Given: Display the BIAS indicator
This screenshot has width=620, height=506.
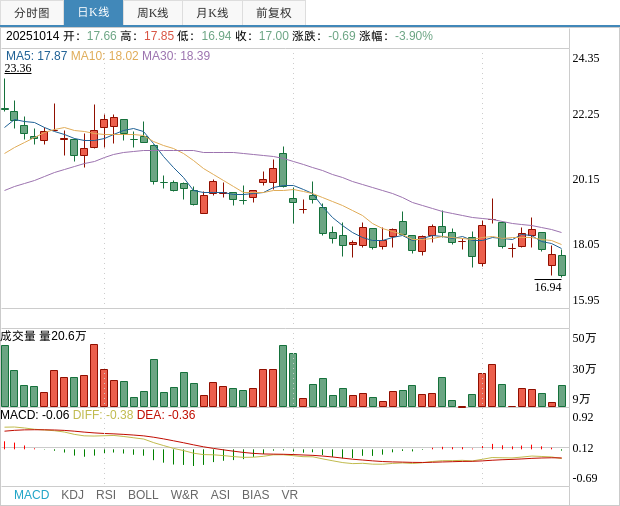Looking at the screenshot, I should click(255, 495).
